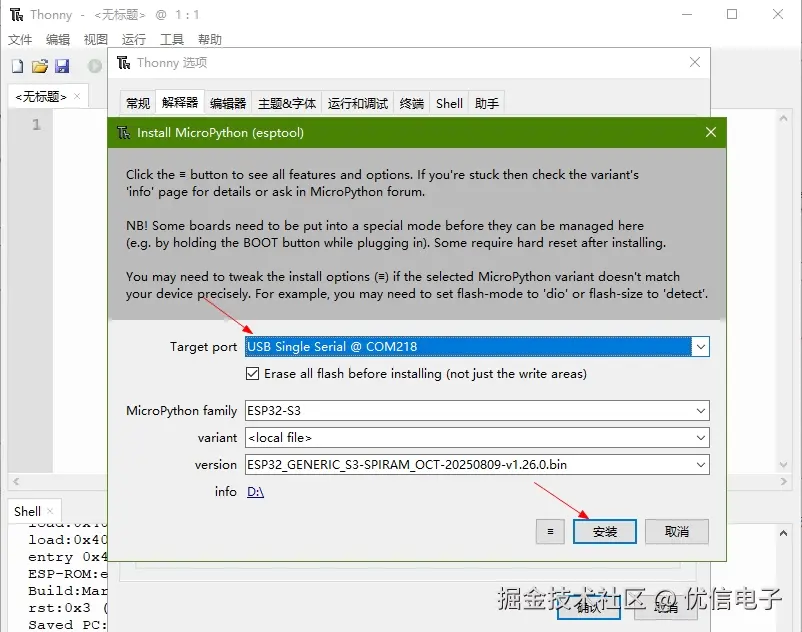Open the 帮助 menu

pos(210,39)
